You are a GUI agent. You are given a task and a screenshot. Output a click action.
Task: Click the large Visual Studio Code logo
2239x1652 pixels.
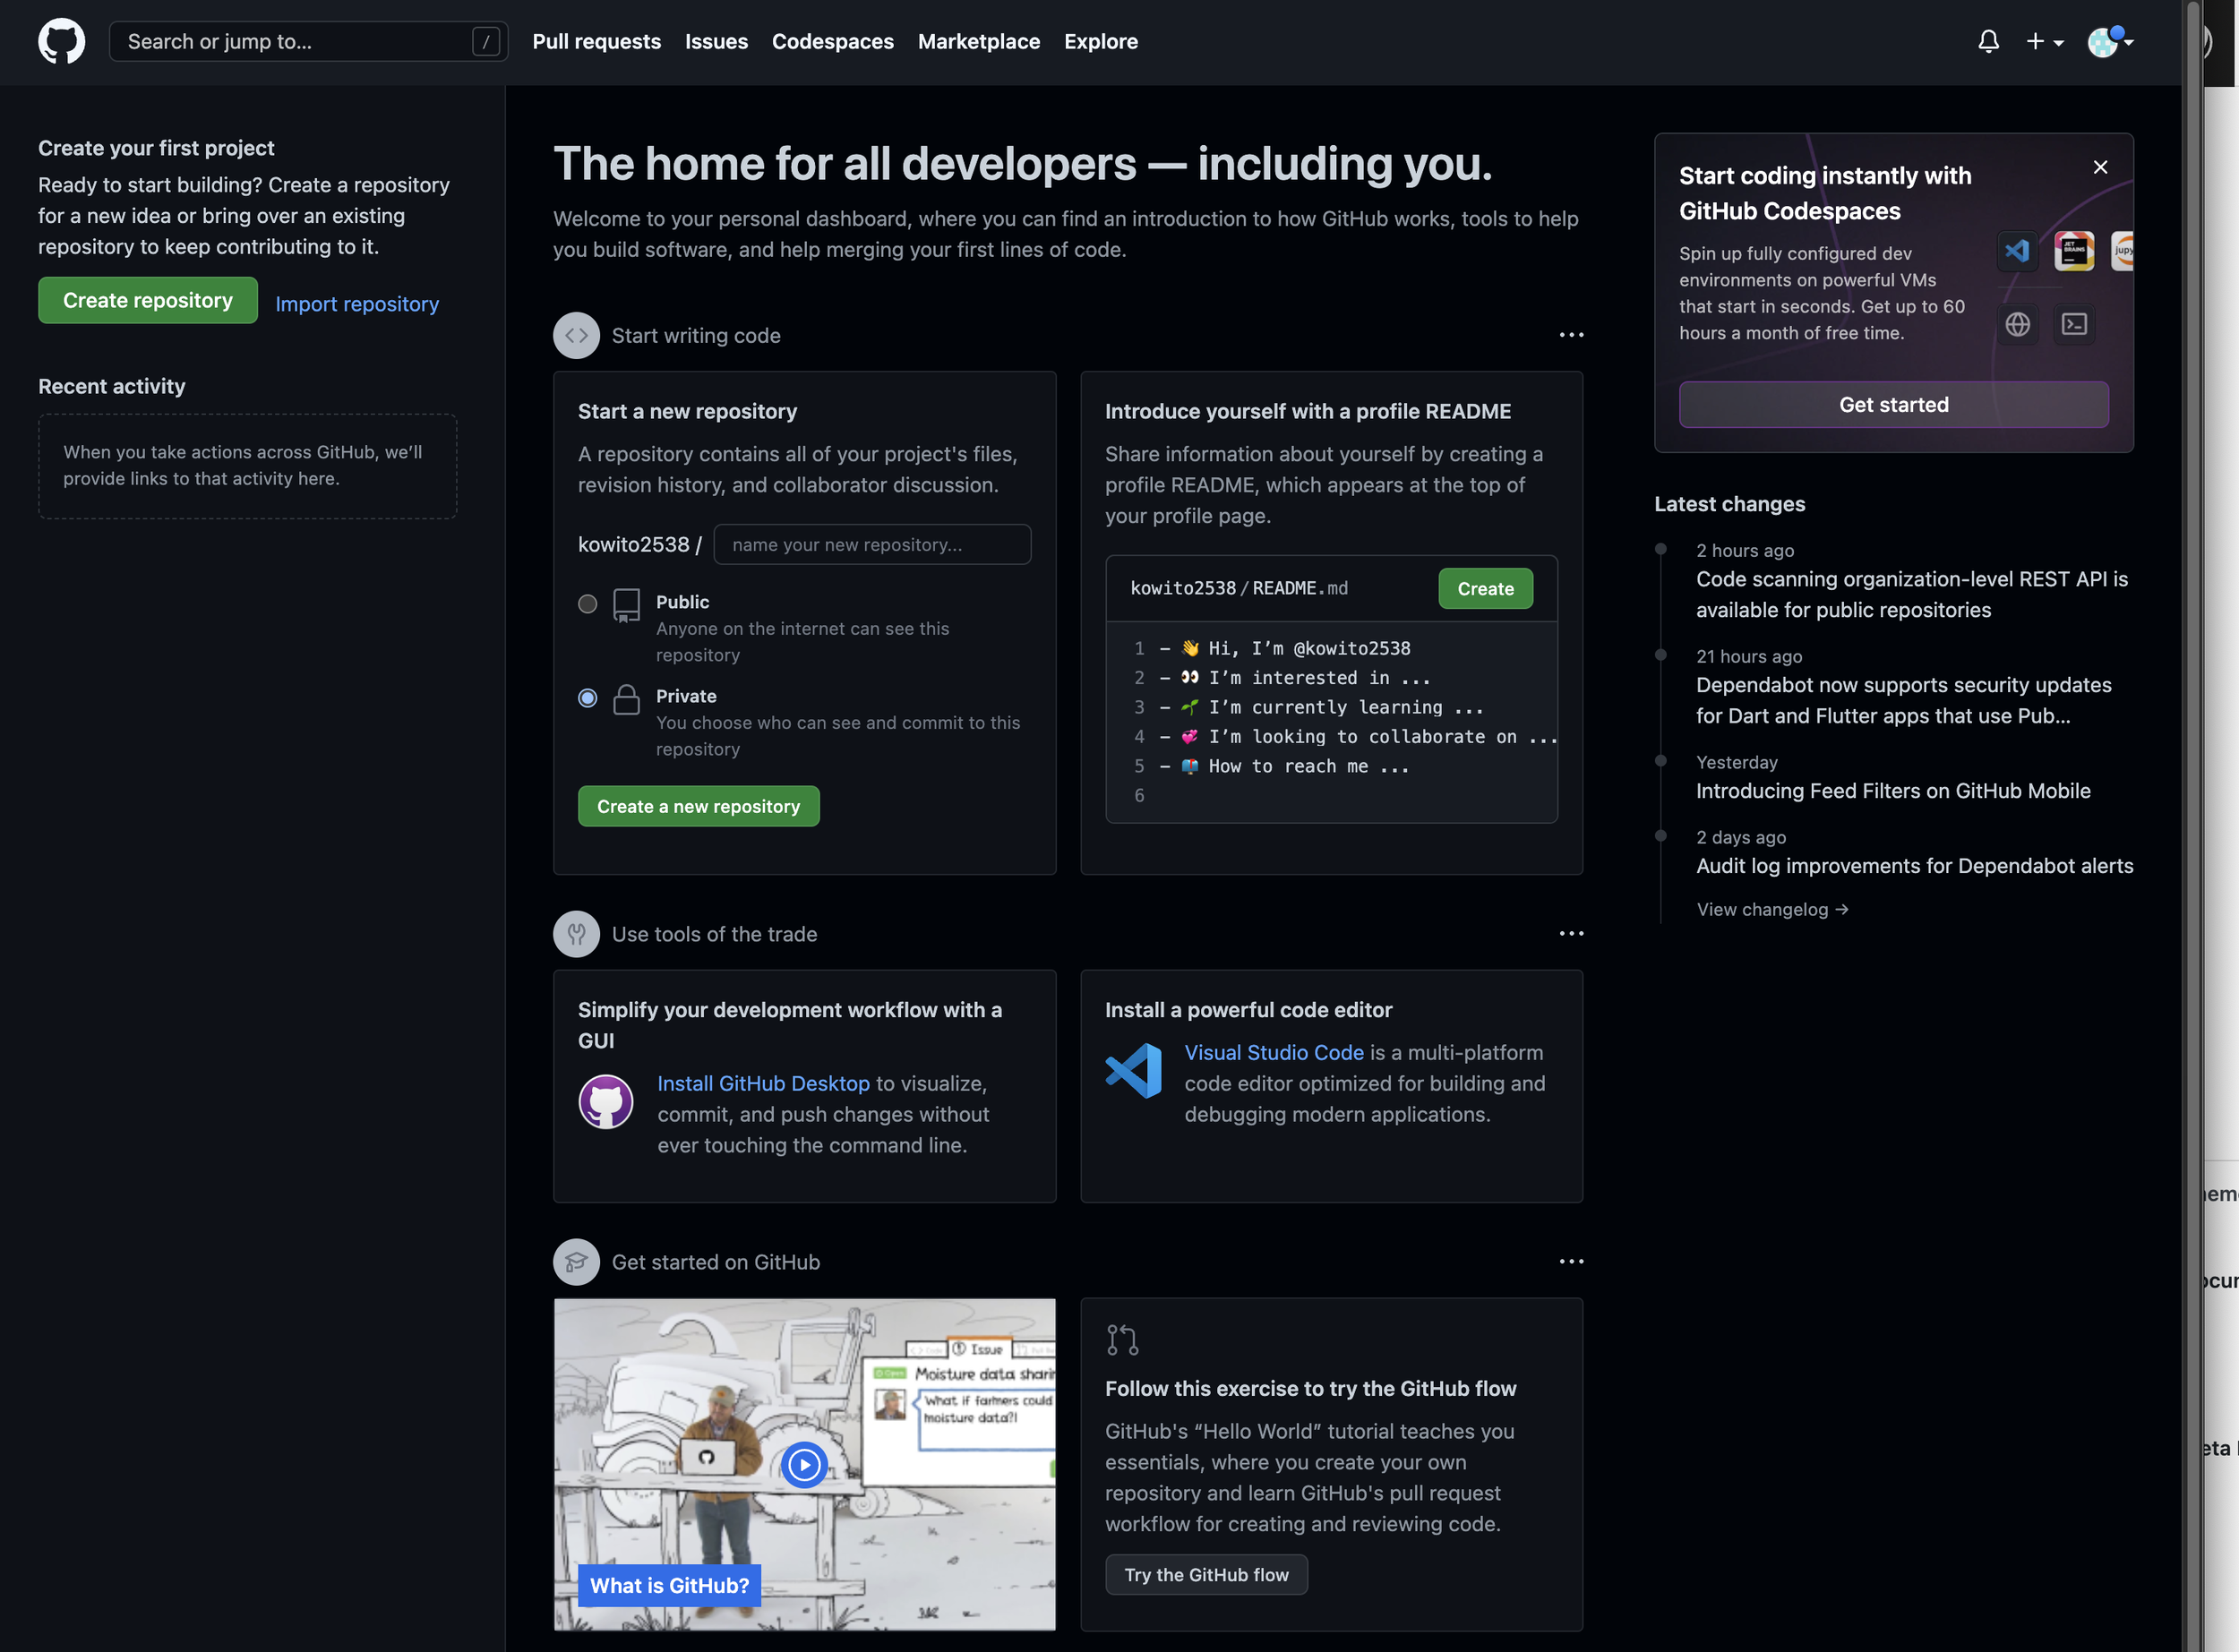(1134, 1070)
